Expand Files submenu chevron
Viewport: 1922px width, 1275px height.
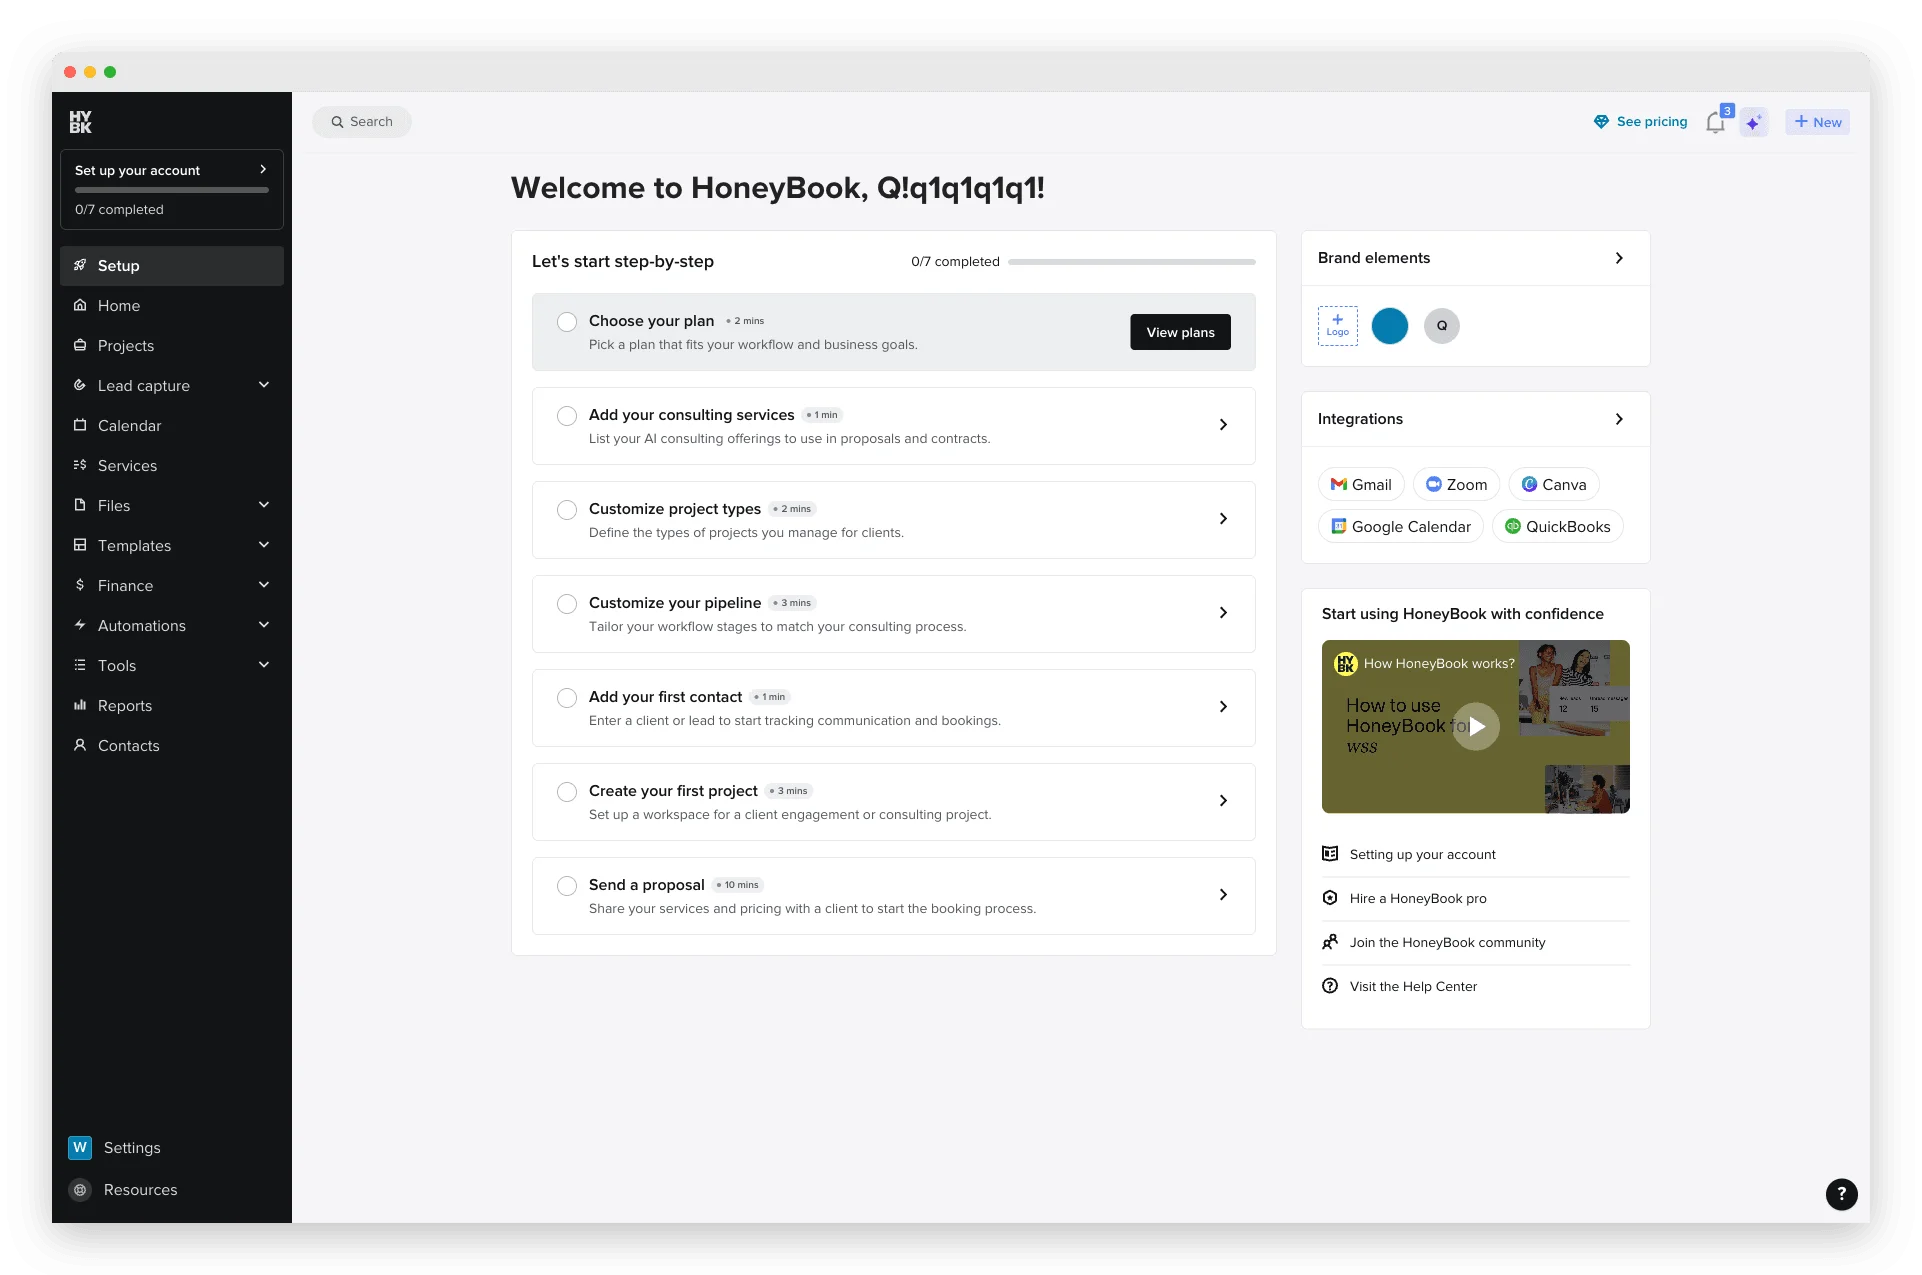click(x=264, y=505)
